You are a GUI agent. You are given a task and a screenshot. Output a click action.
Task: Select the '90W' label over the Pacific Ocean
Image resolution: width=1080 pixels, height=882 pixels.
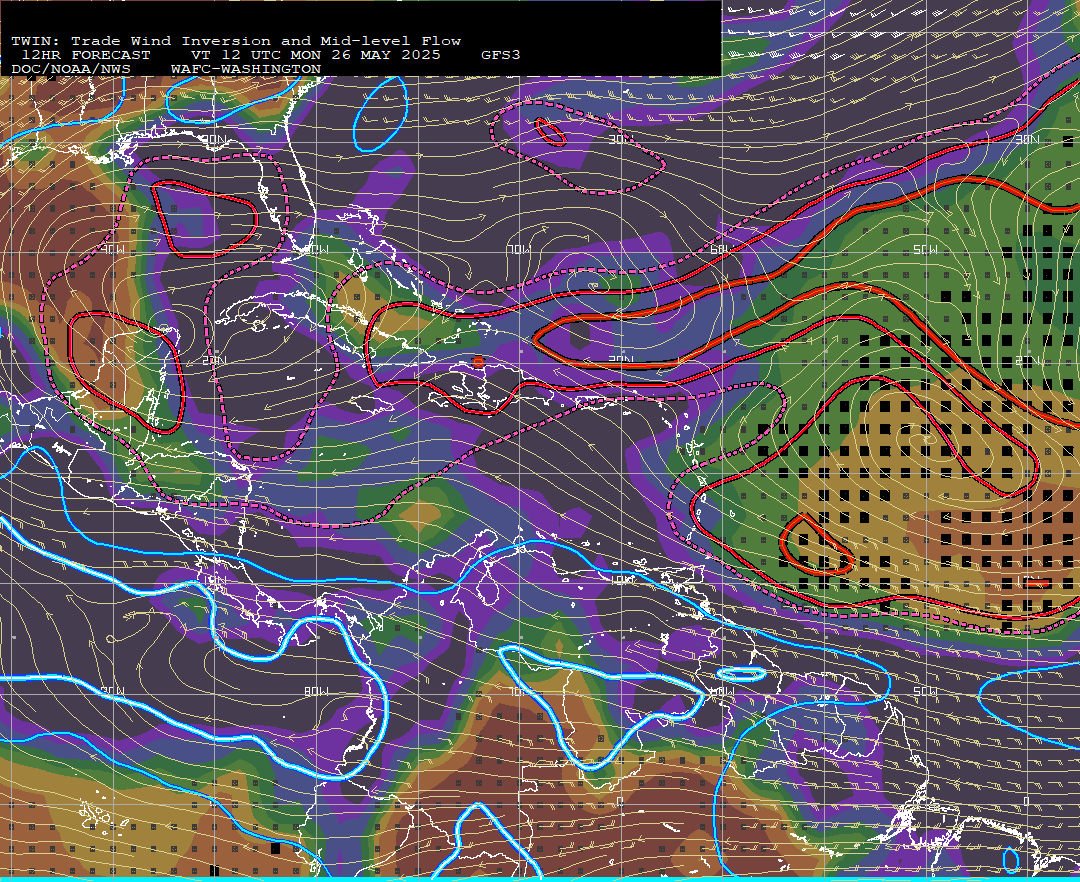112,691
